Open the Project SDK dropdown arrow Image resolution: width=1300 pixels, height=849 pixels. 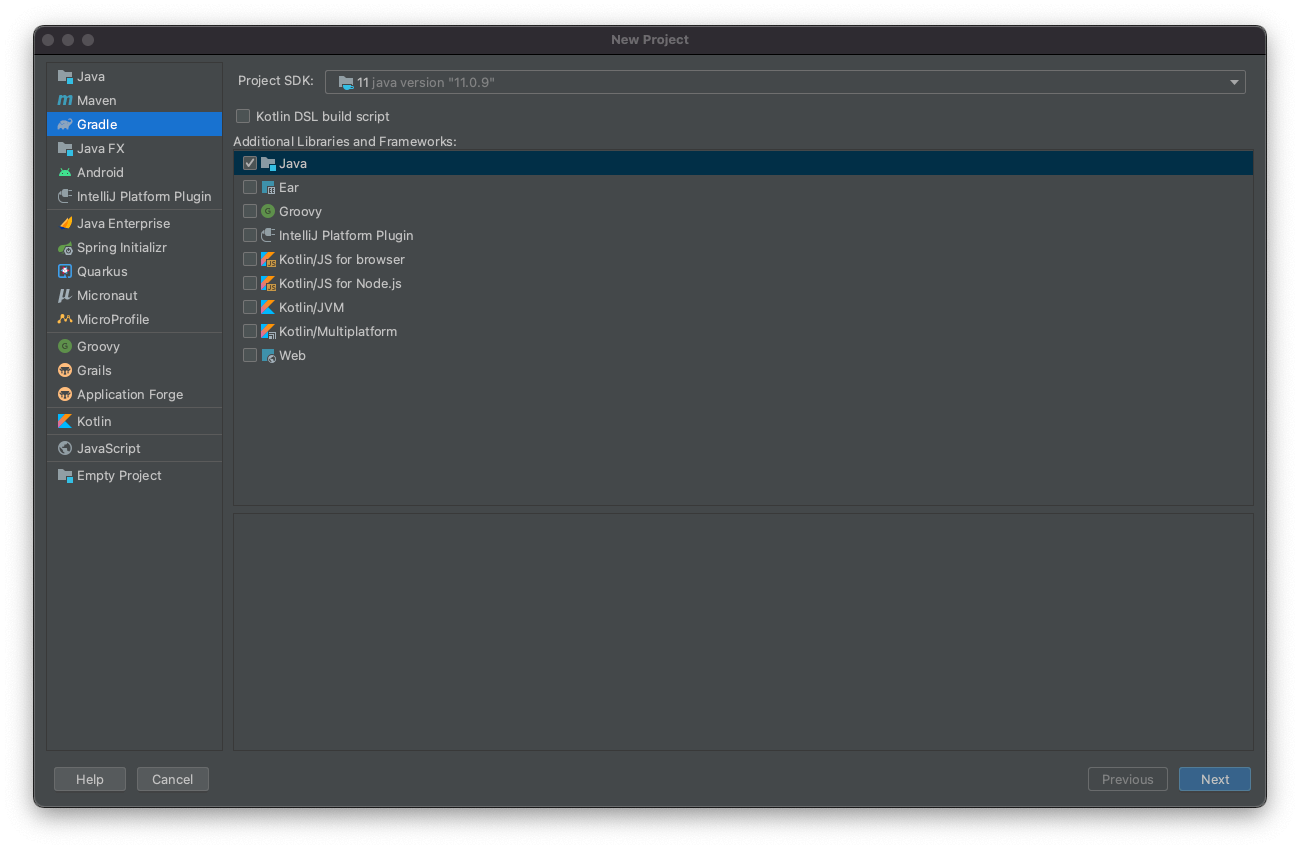pyautogui.click(x=1234, y=82)
